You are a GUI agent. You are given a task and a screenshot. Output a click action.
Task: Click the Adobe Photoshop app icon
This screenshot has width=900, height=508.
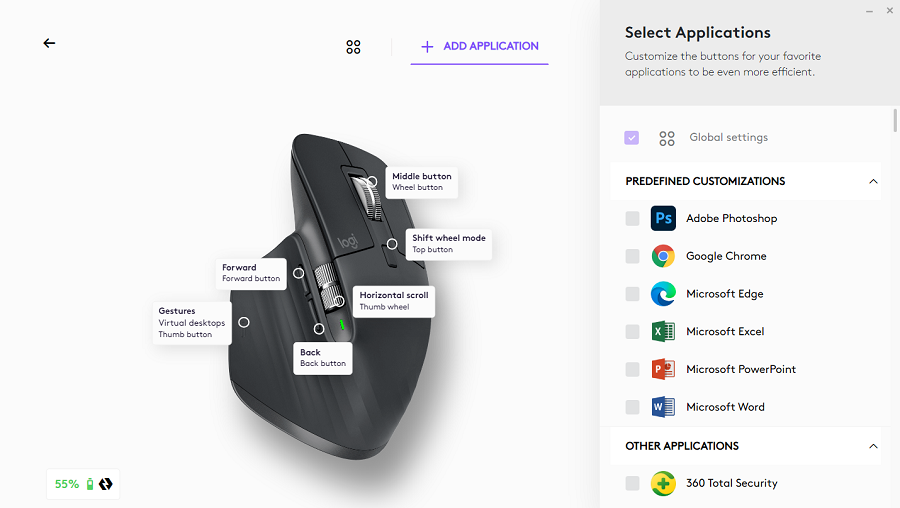coord(663,218)
